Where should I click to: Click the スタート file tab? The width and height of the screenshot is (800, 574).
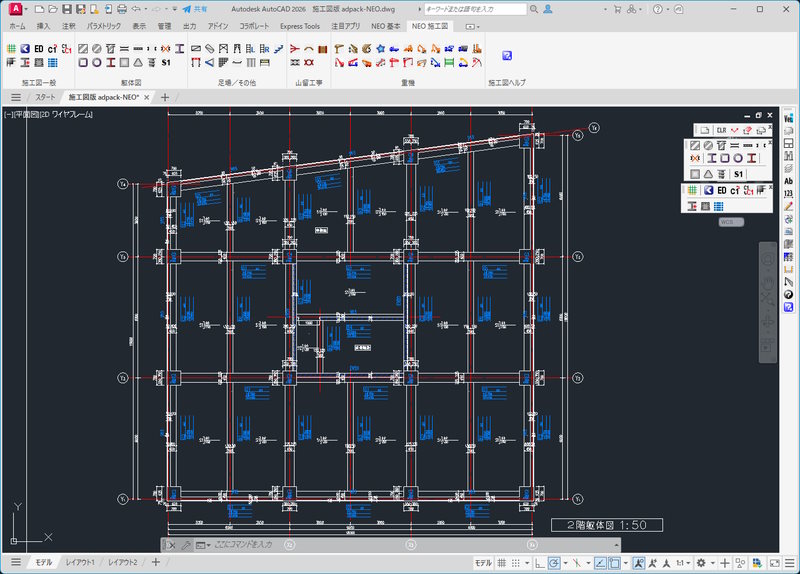point(45,97)
